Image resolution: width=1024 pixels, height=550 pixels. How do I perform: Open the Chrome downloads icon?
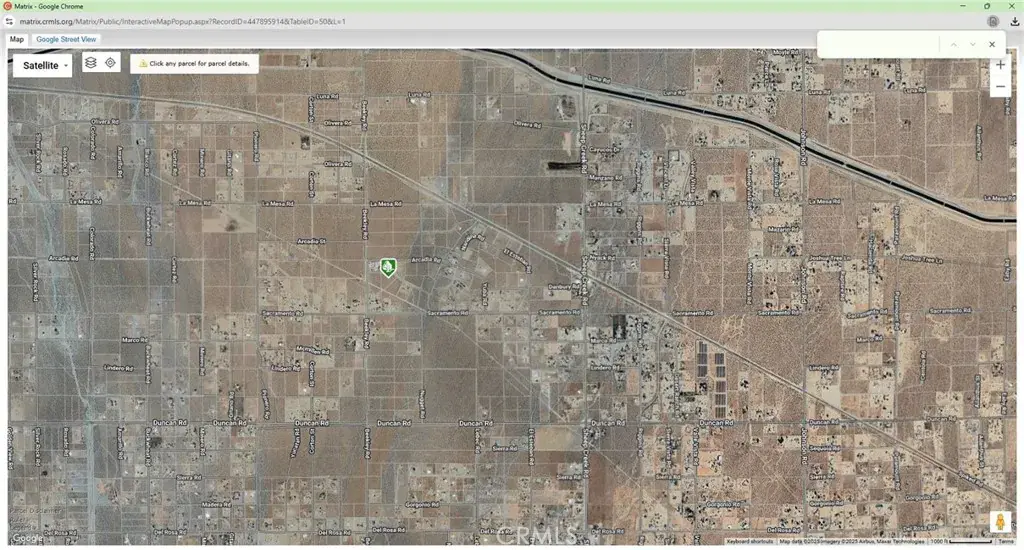[1014, 21]
